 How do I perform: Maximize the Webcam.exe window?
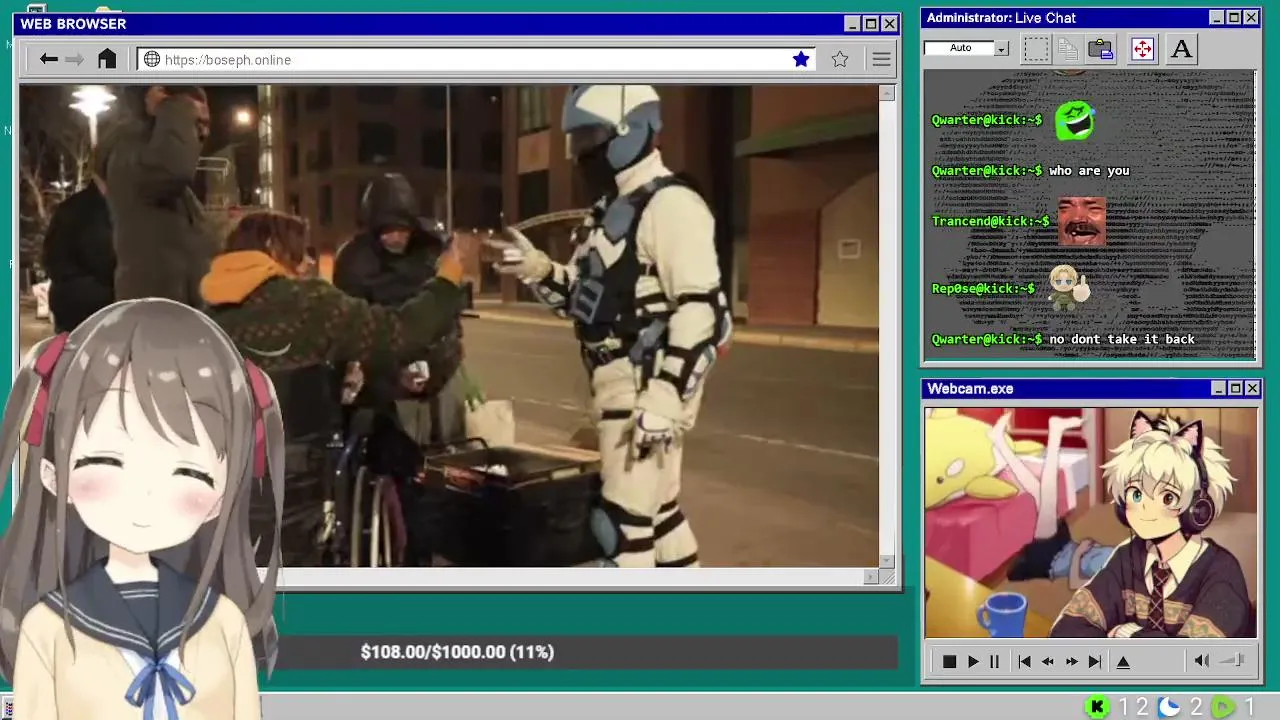click(x=1235, y=388)
